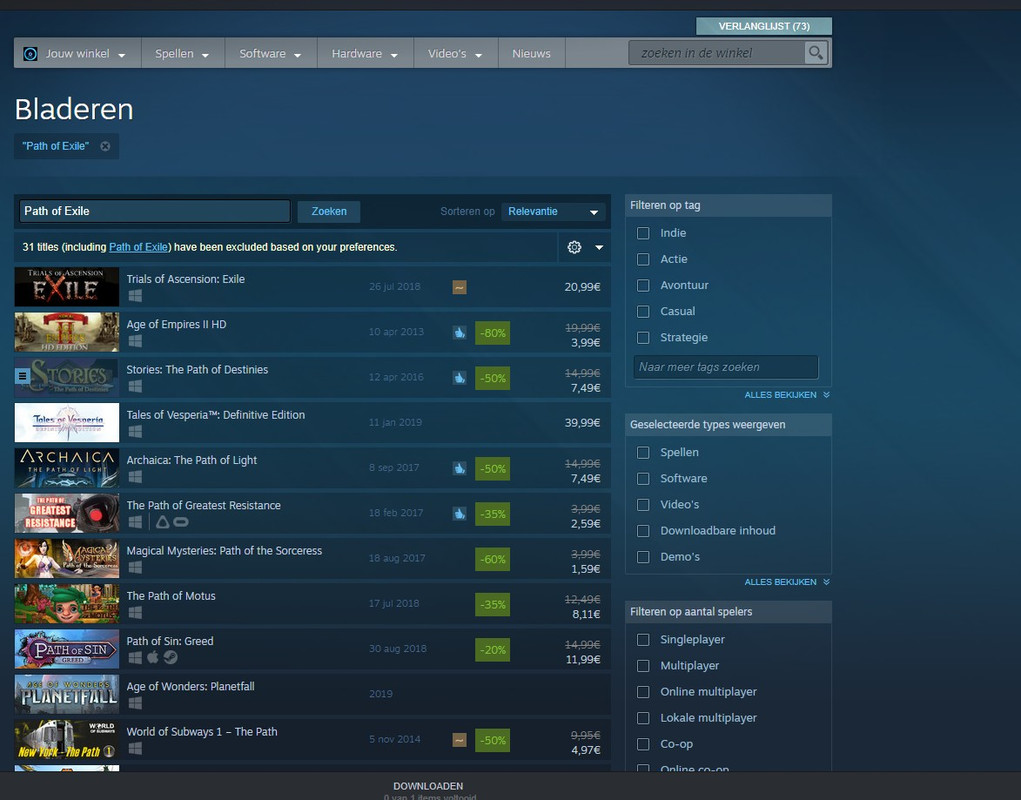Screen dimensions: 1021x800
Task: Click the Naar meer tags zoeken field
Action: [725, 367]
